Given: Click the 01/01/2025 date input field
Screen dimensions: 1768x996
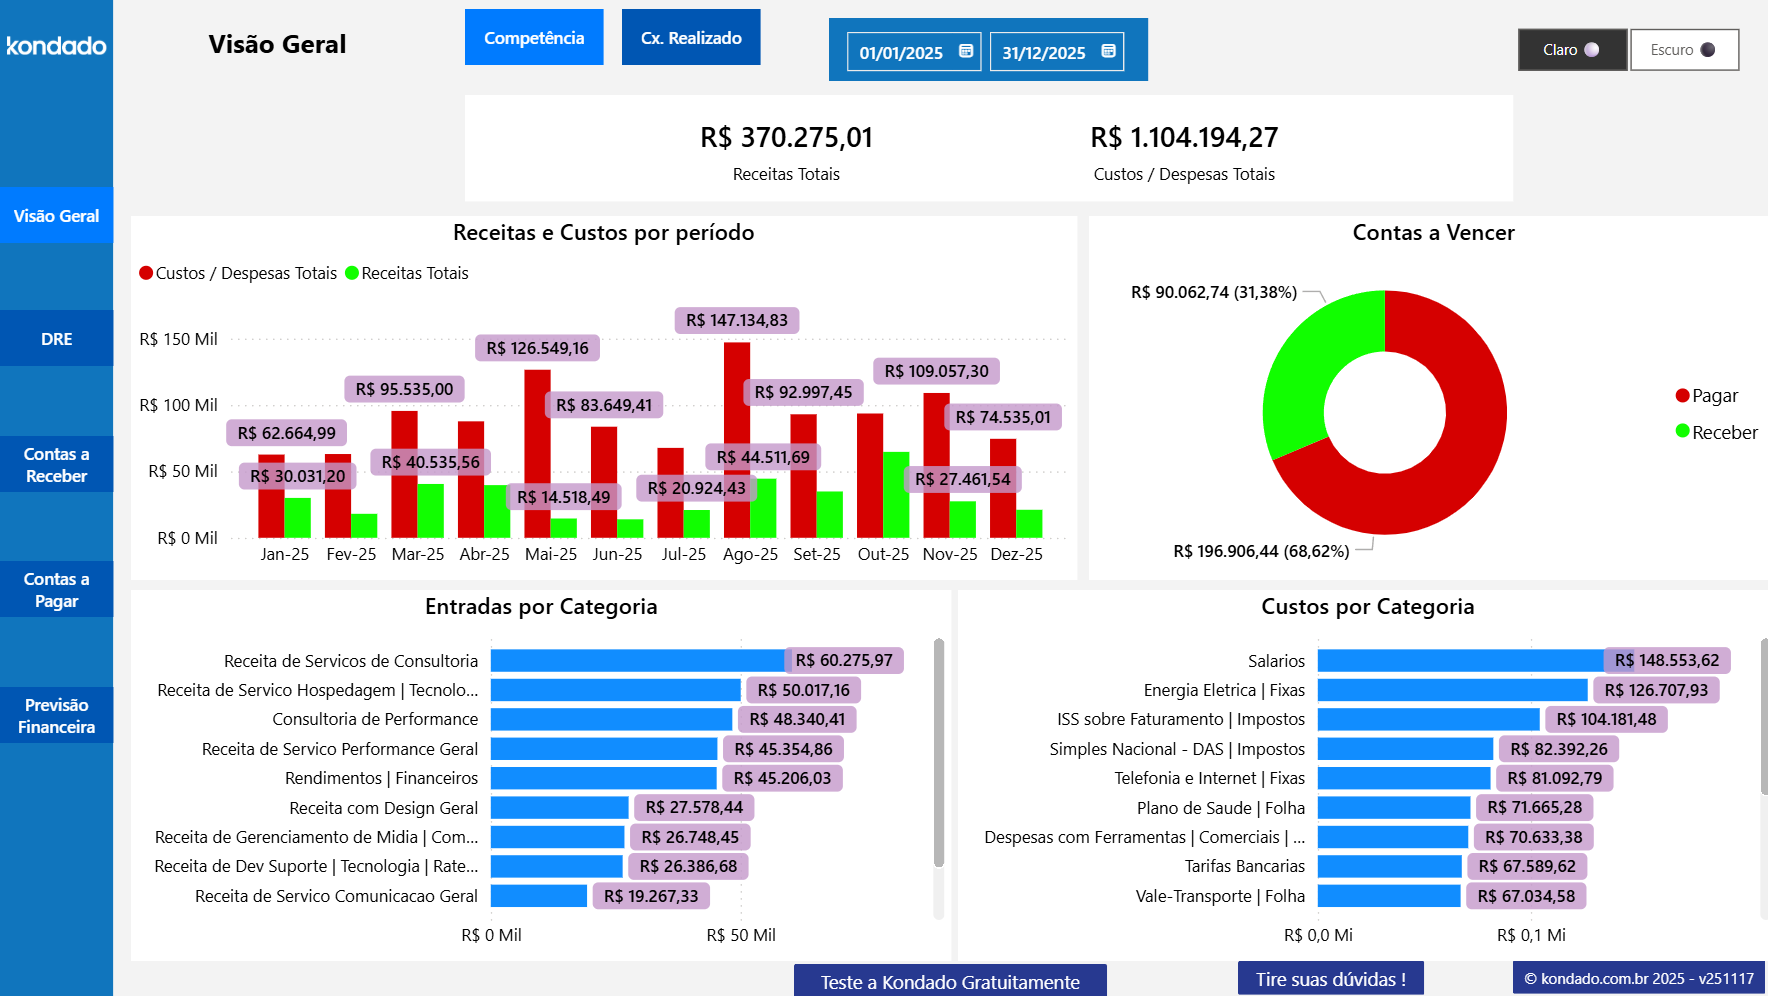Looking at the screenshot, I should (x=901, y=51).
